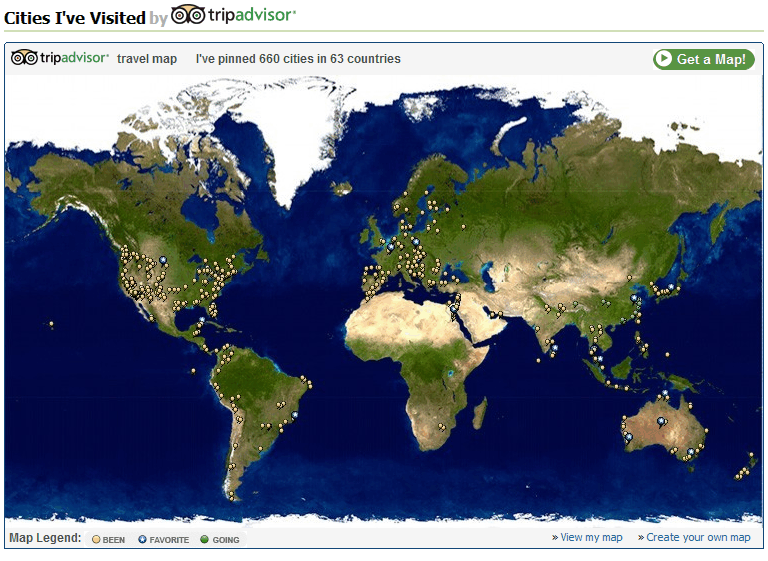Click the 'I've pinned 660 cities in 63 countries' text
Viewport: 768px width, 561px height.
pos(298,59)
